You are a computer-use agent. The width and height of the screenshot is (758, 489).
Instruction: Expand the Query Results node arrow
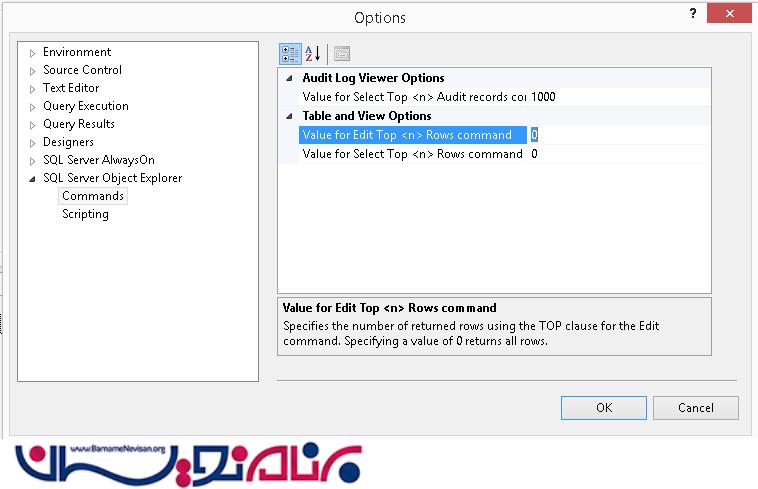click(32, 125)
